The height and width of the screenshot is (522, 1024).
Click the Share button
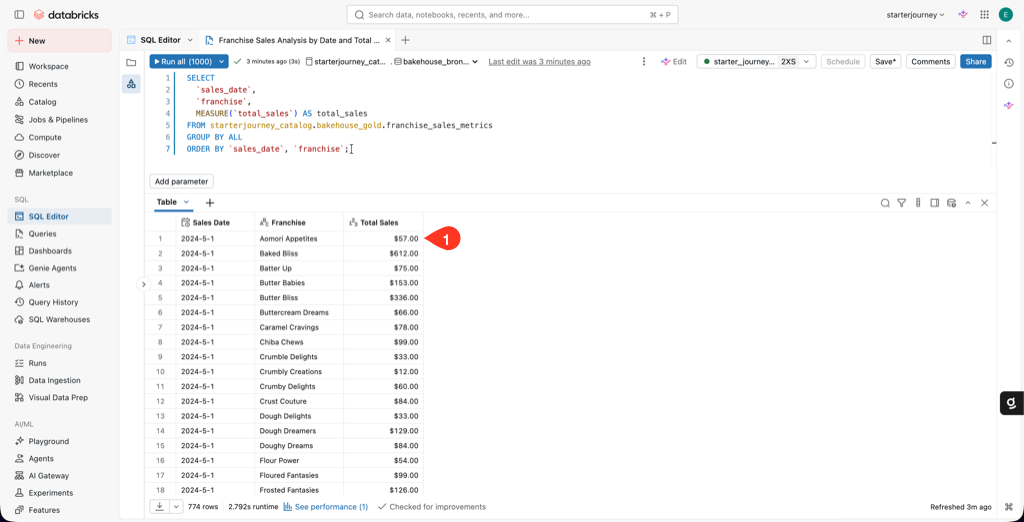976,61
